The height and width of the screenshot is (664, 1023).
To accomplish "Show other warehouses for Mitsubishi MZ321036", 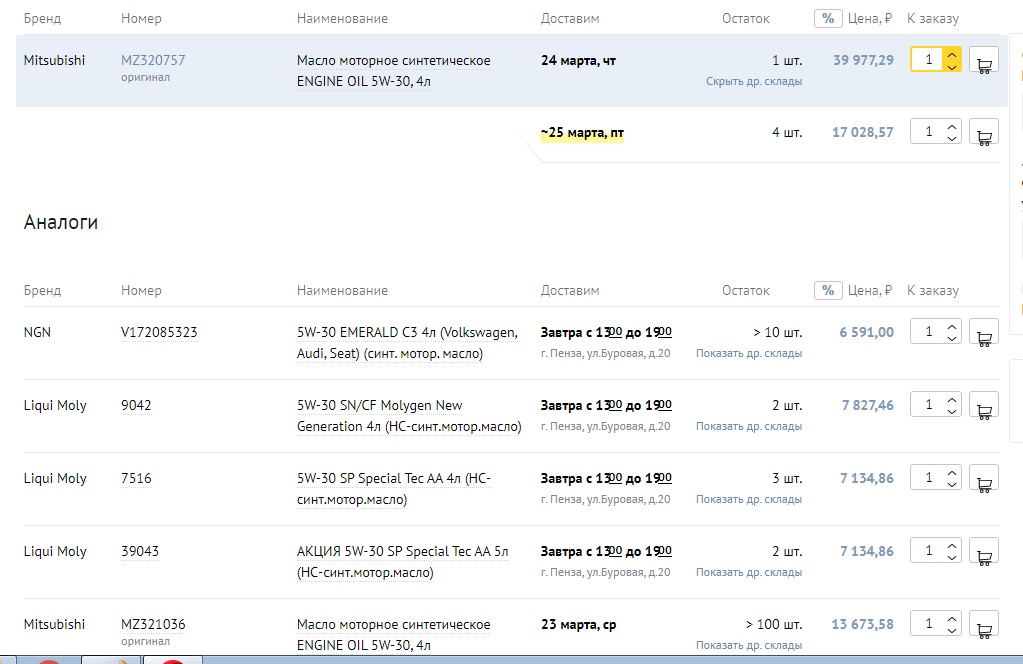I will (749, 646).
